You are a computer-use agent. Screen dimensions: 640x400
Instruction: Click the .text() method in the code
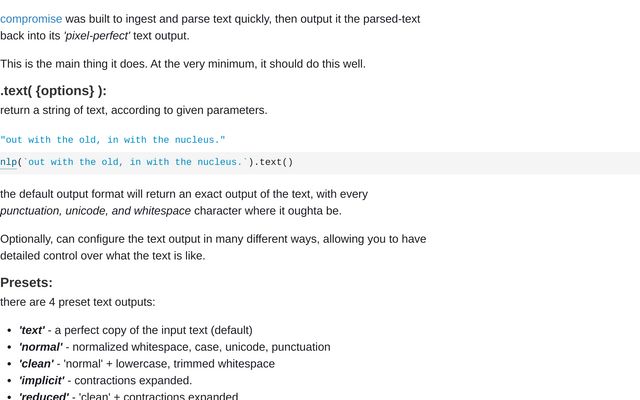(x=273, y=162)
